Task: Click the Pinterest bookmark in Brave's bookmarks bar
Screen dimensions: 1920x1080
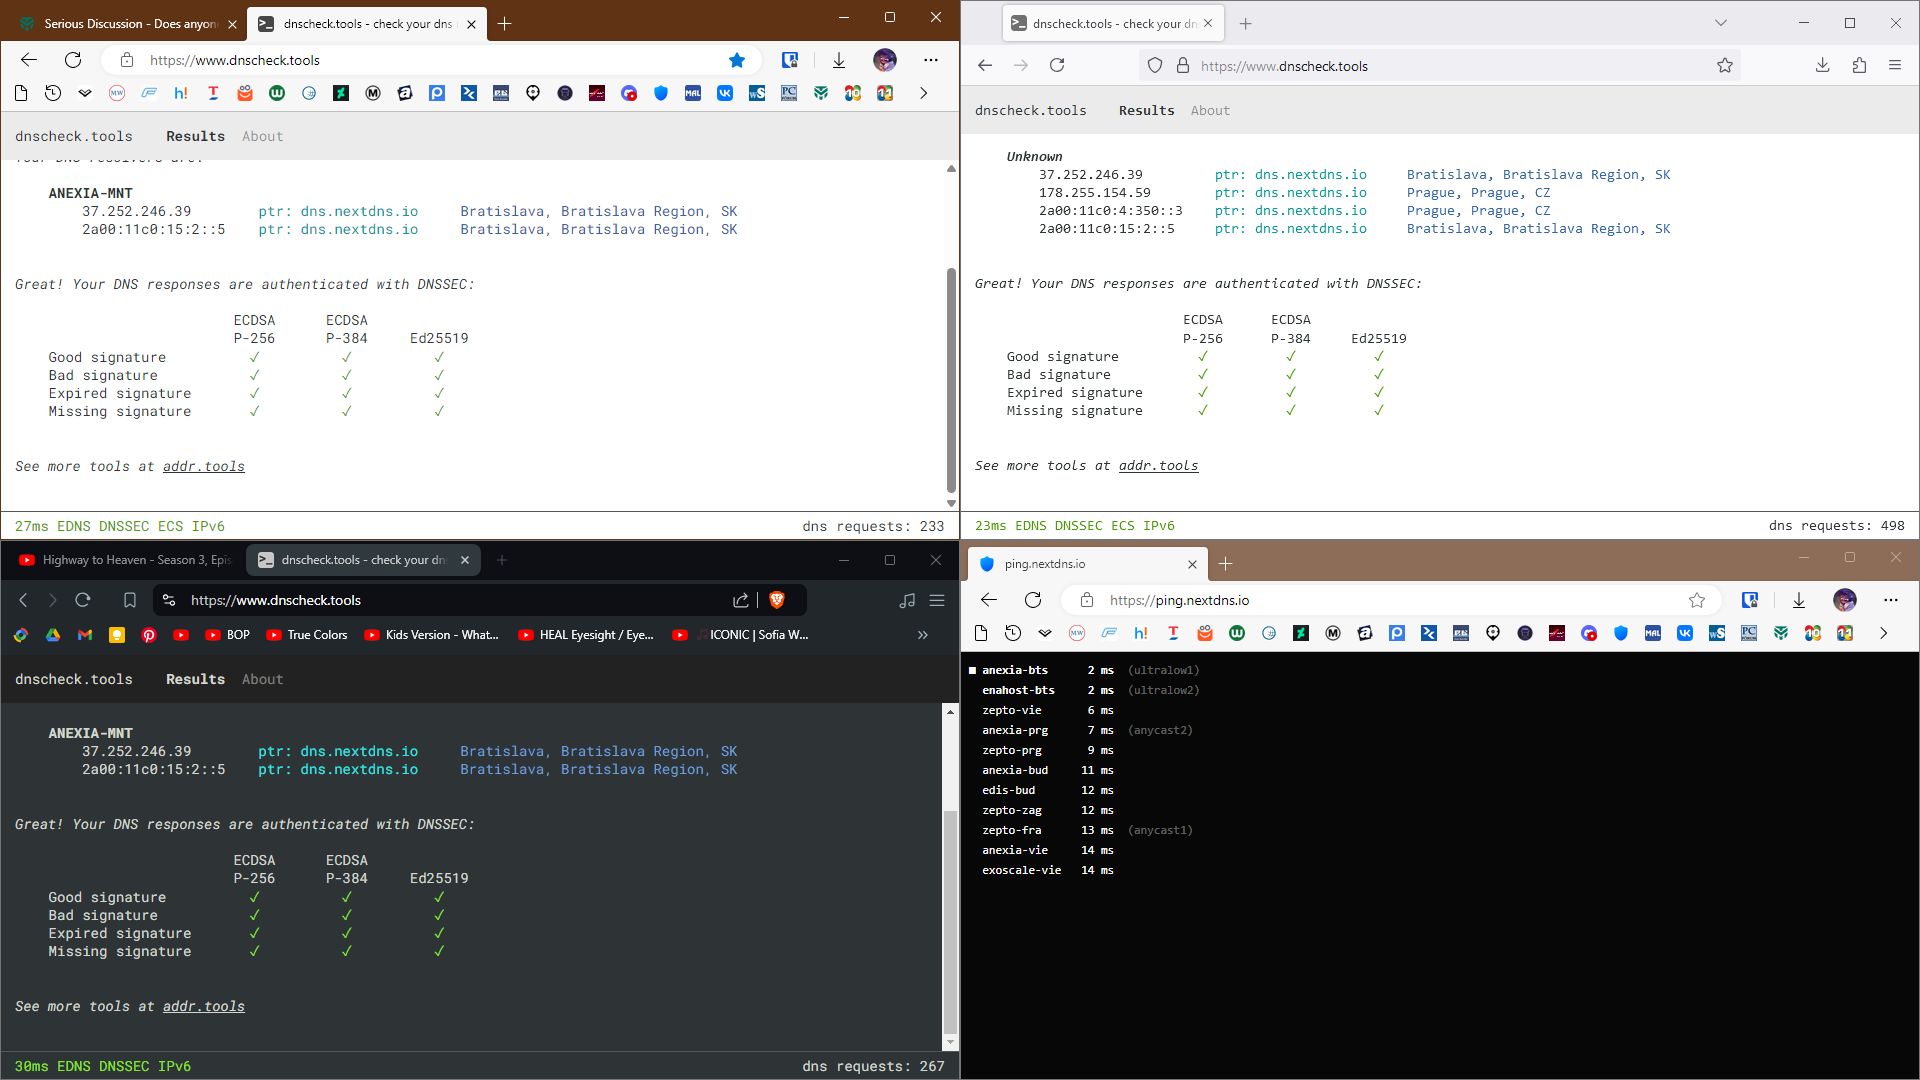Action: click(149, 635)
